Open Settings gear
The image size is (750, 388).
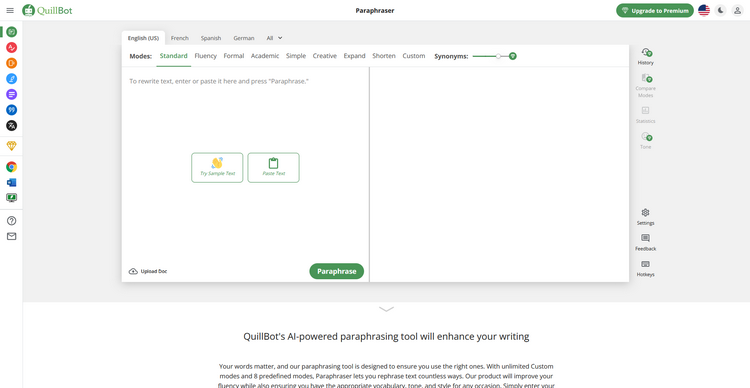[645, 217]
